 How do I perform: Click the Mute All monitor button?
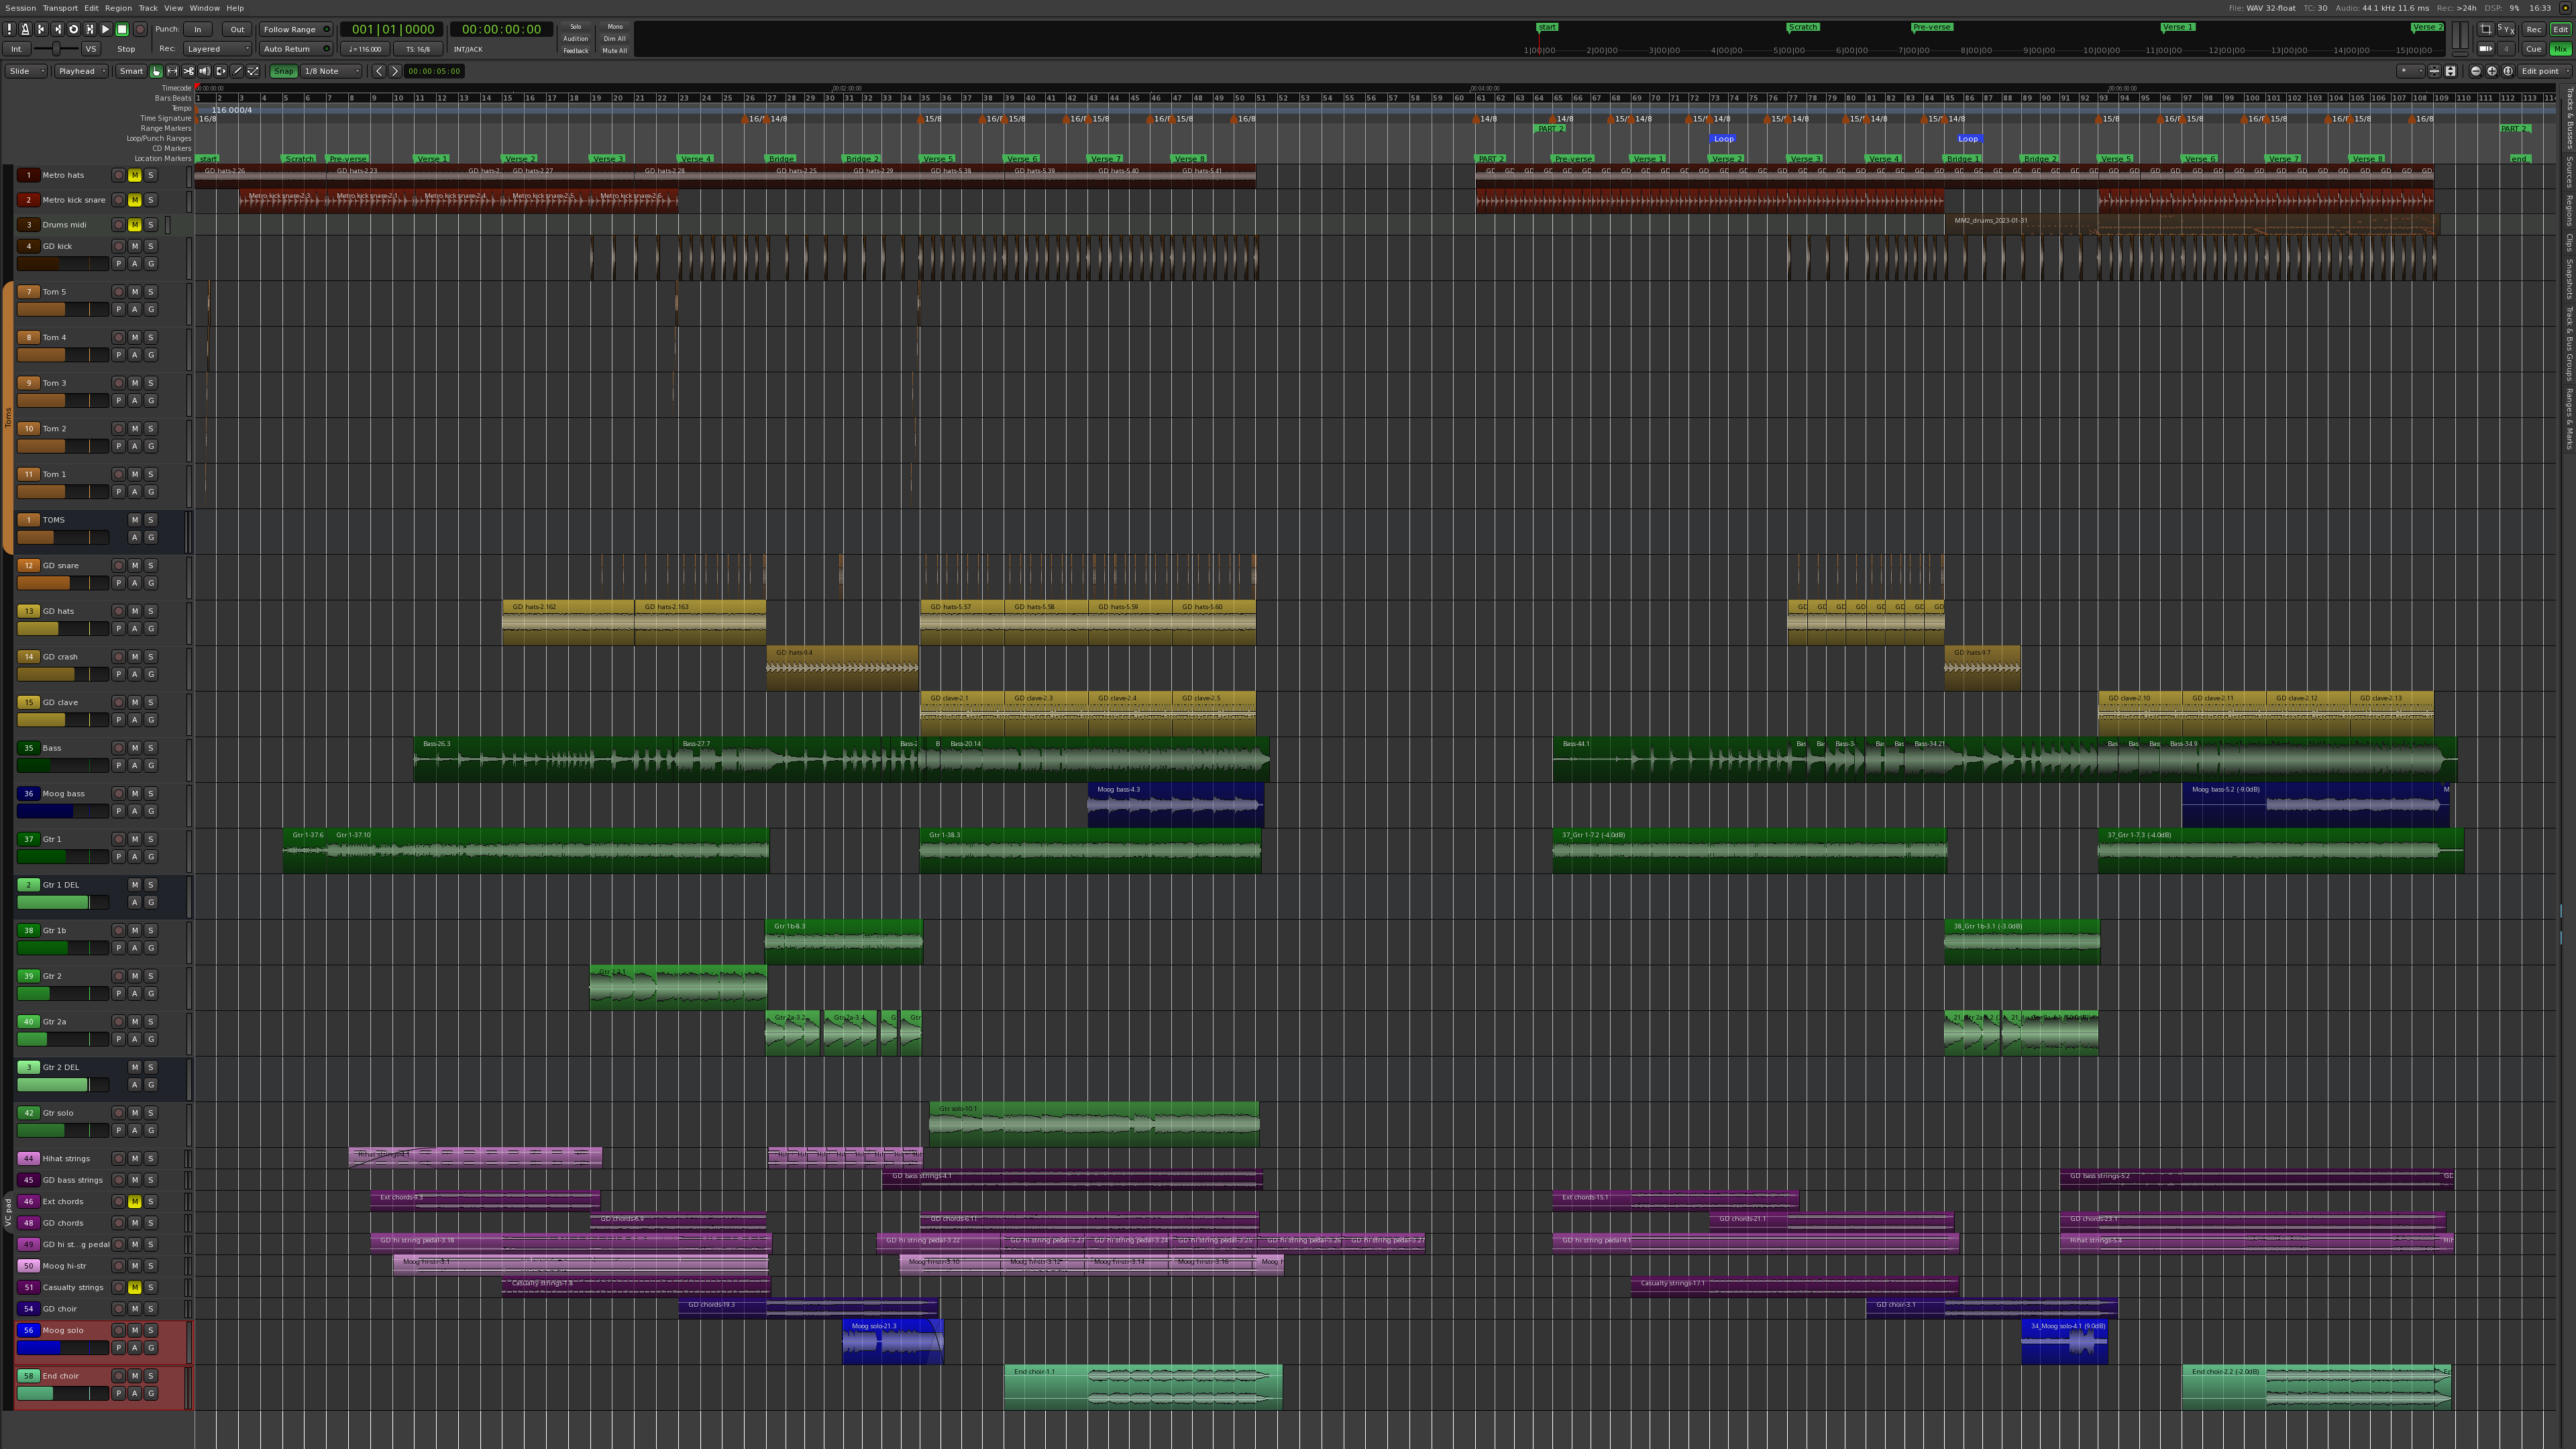[614, 50]
